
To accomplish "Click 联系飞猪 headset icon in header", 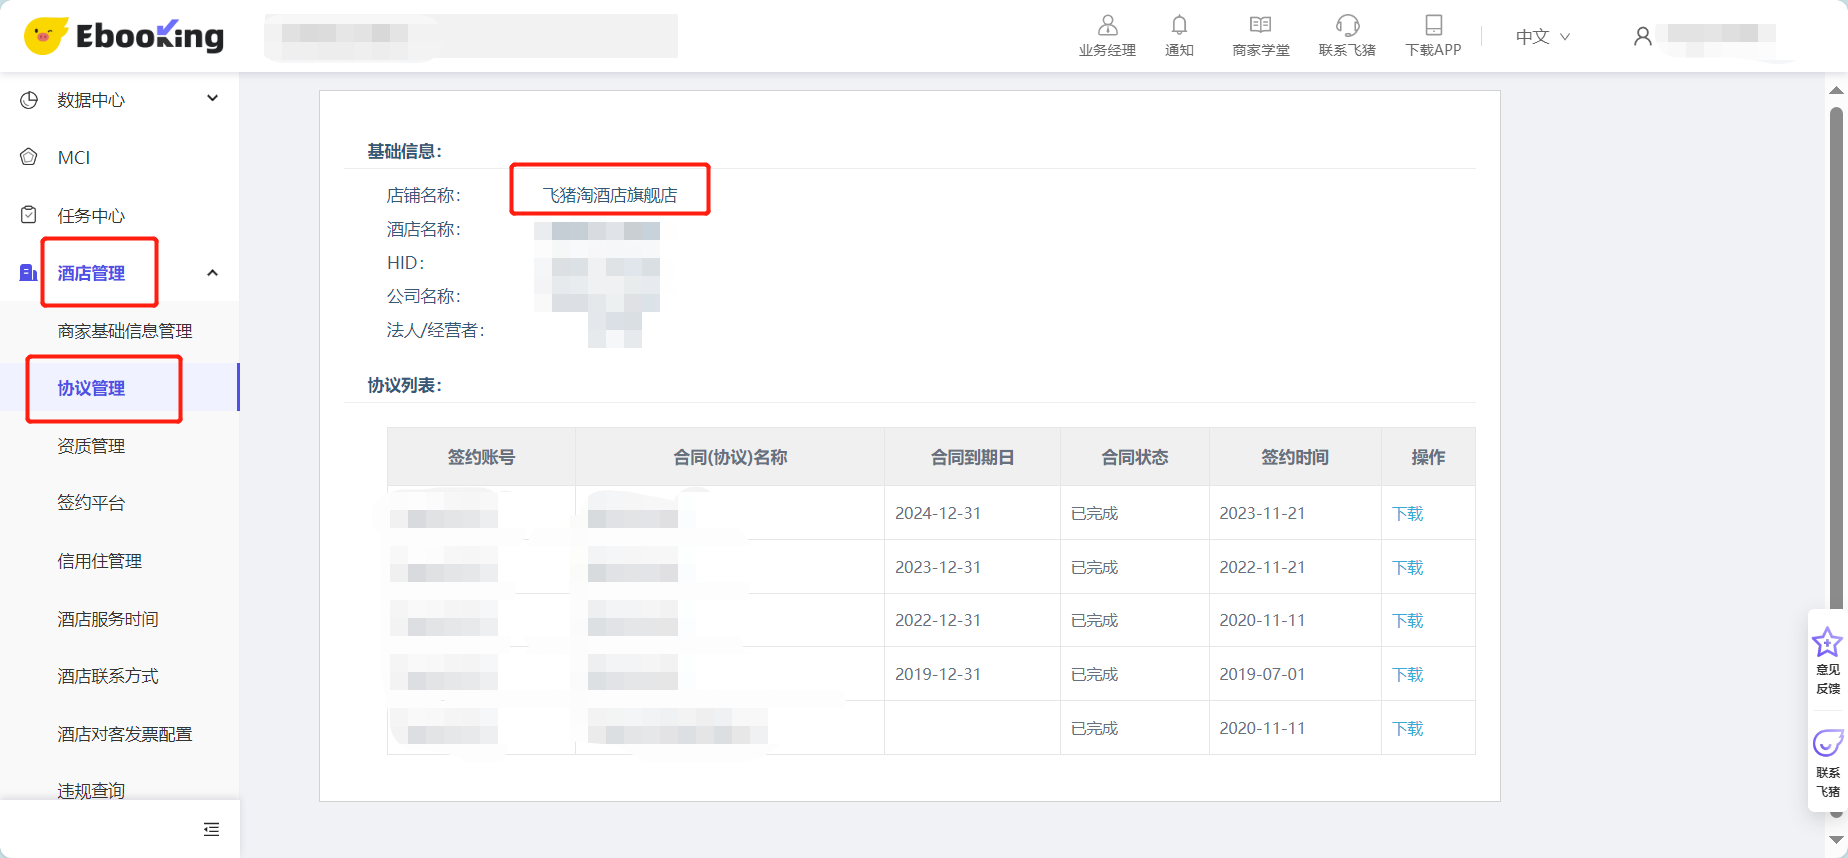I will 1347,25.
